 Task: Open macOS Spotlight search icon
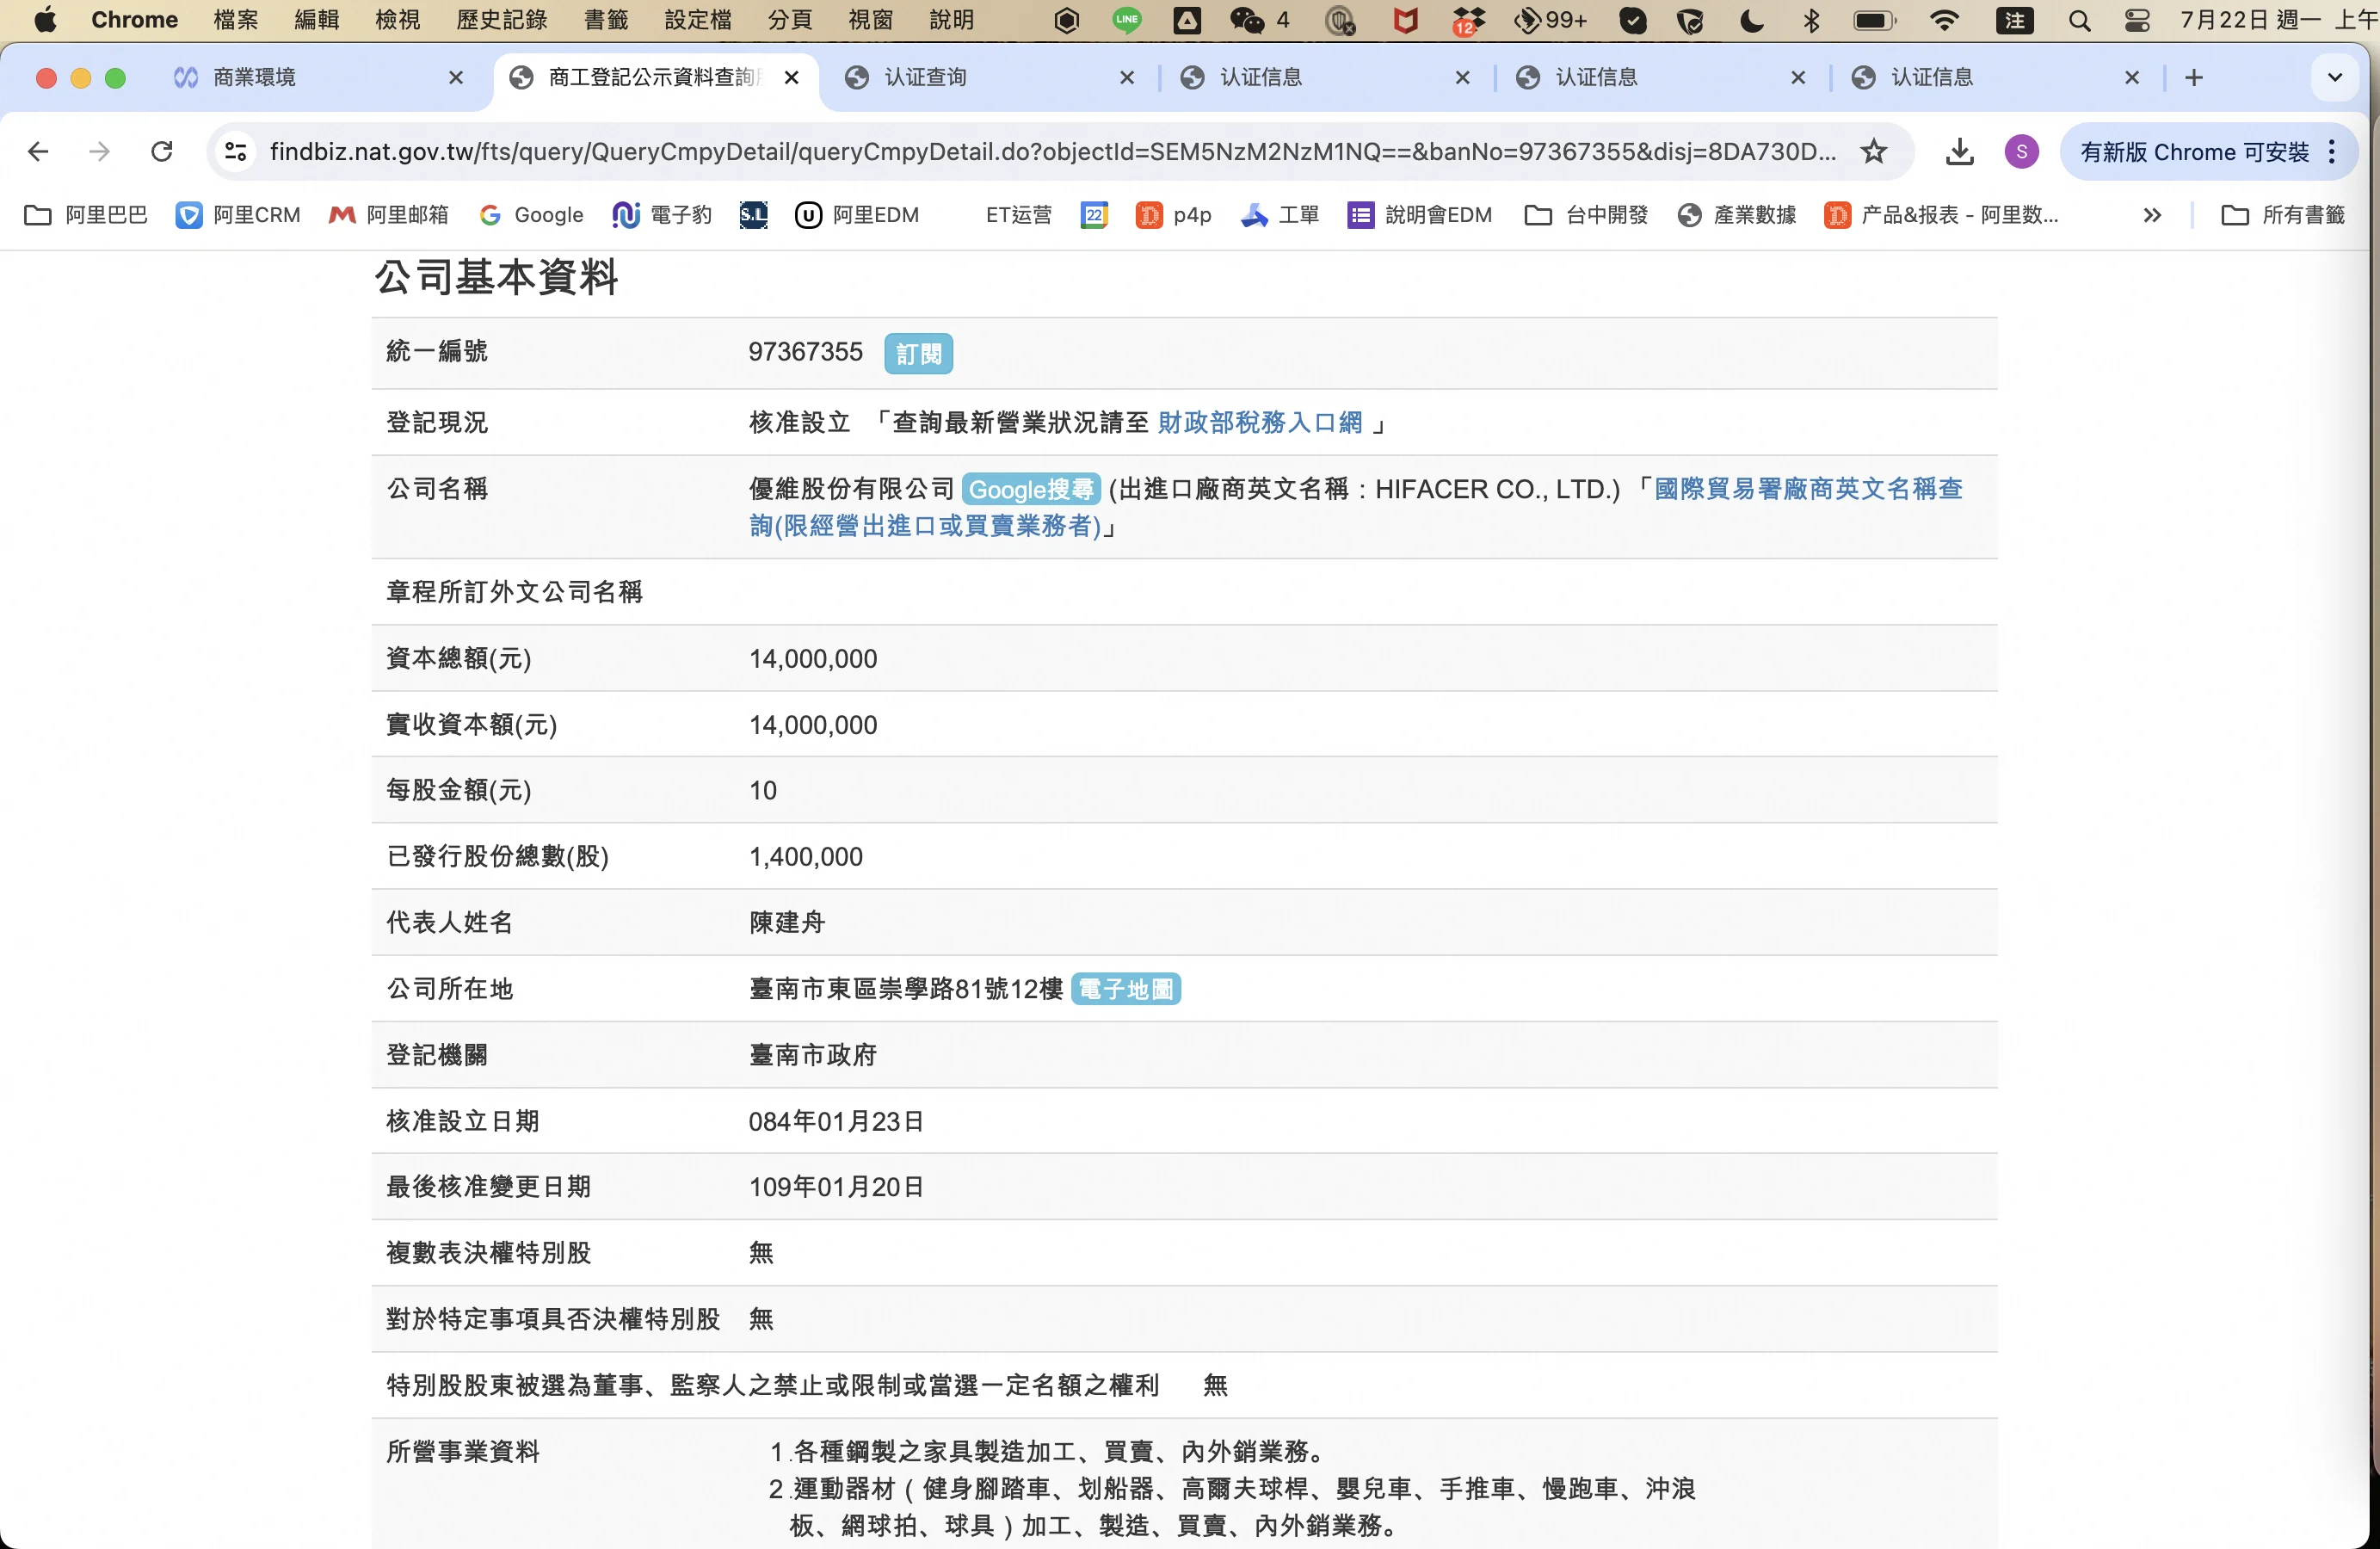[x=2079, y=20]
